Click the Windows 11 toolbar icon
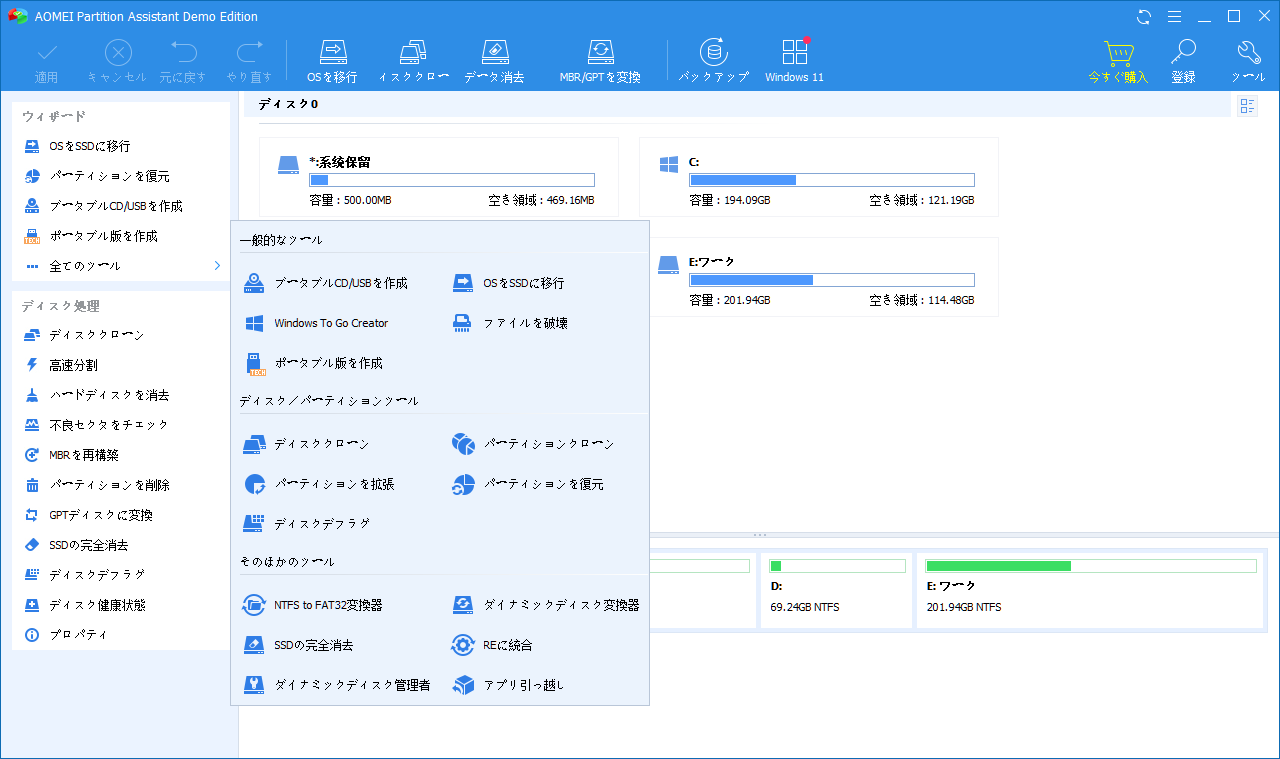 point(794,61)
